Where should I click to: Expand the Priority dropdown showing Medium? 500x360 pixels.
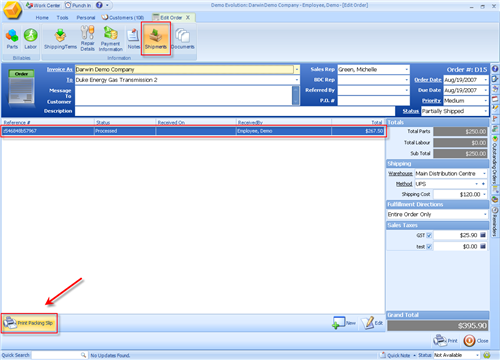click(485, 101)
